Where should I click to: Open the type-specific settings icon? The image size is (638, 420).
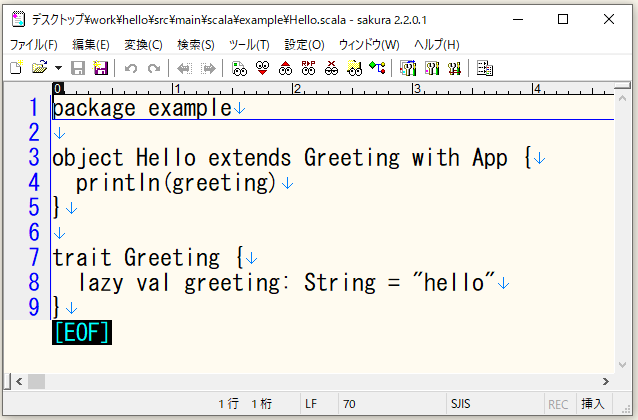432,68
